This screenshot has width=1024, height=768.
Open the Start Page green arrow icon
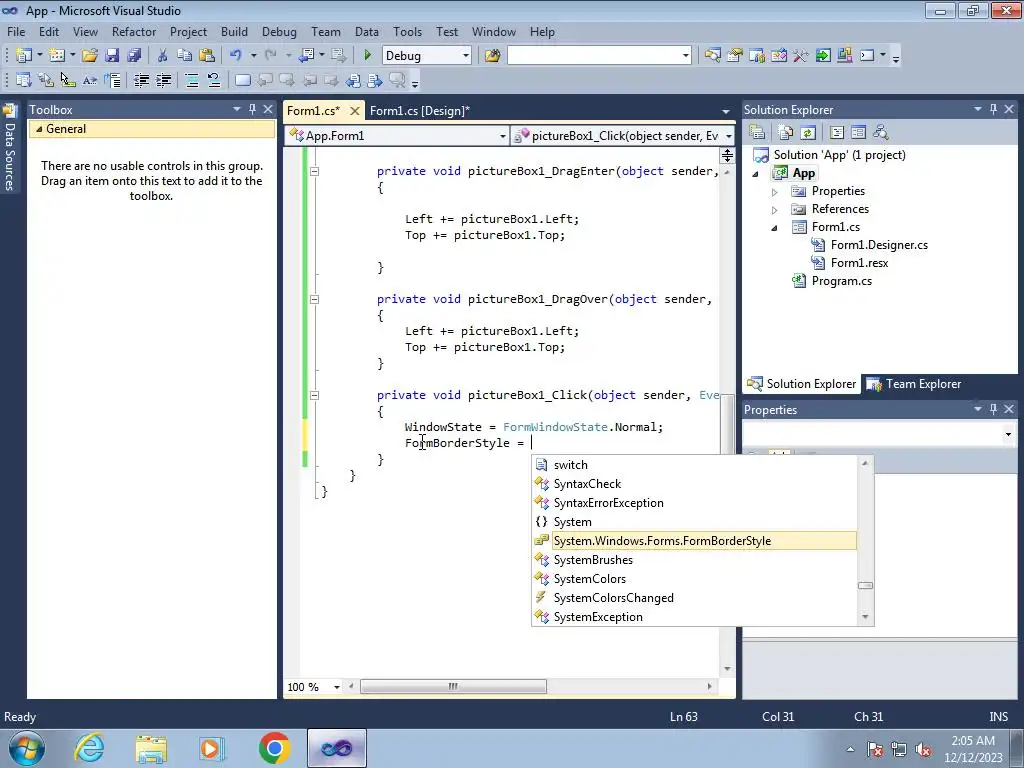[823, 56]
